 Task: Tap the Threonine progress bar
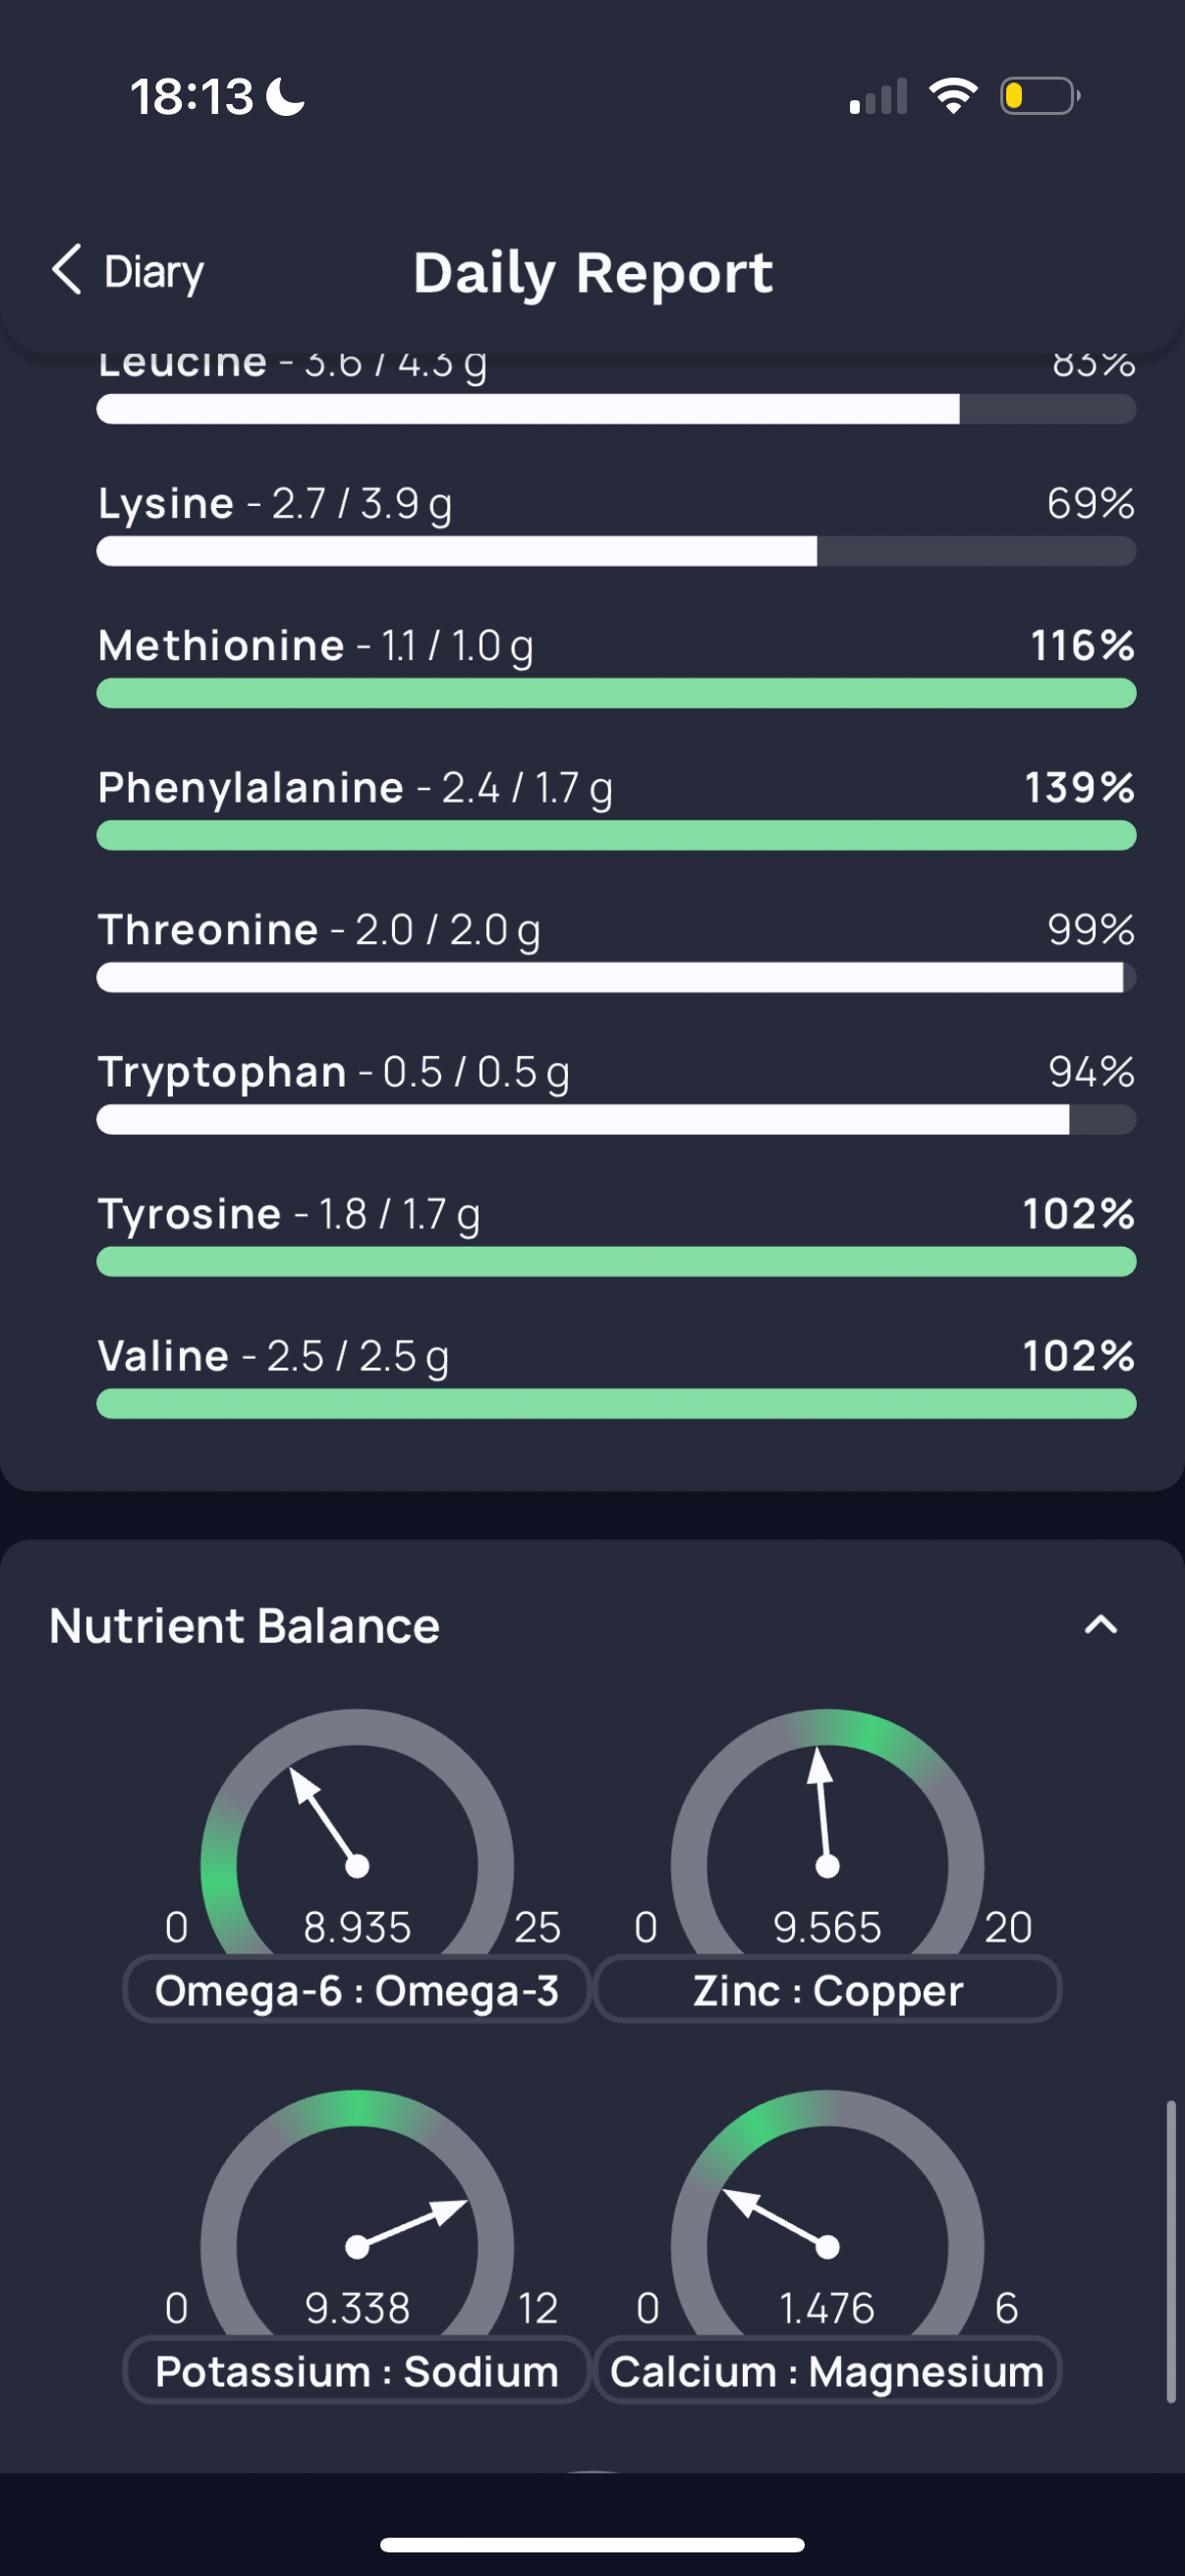point(616,977)
